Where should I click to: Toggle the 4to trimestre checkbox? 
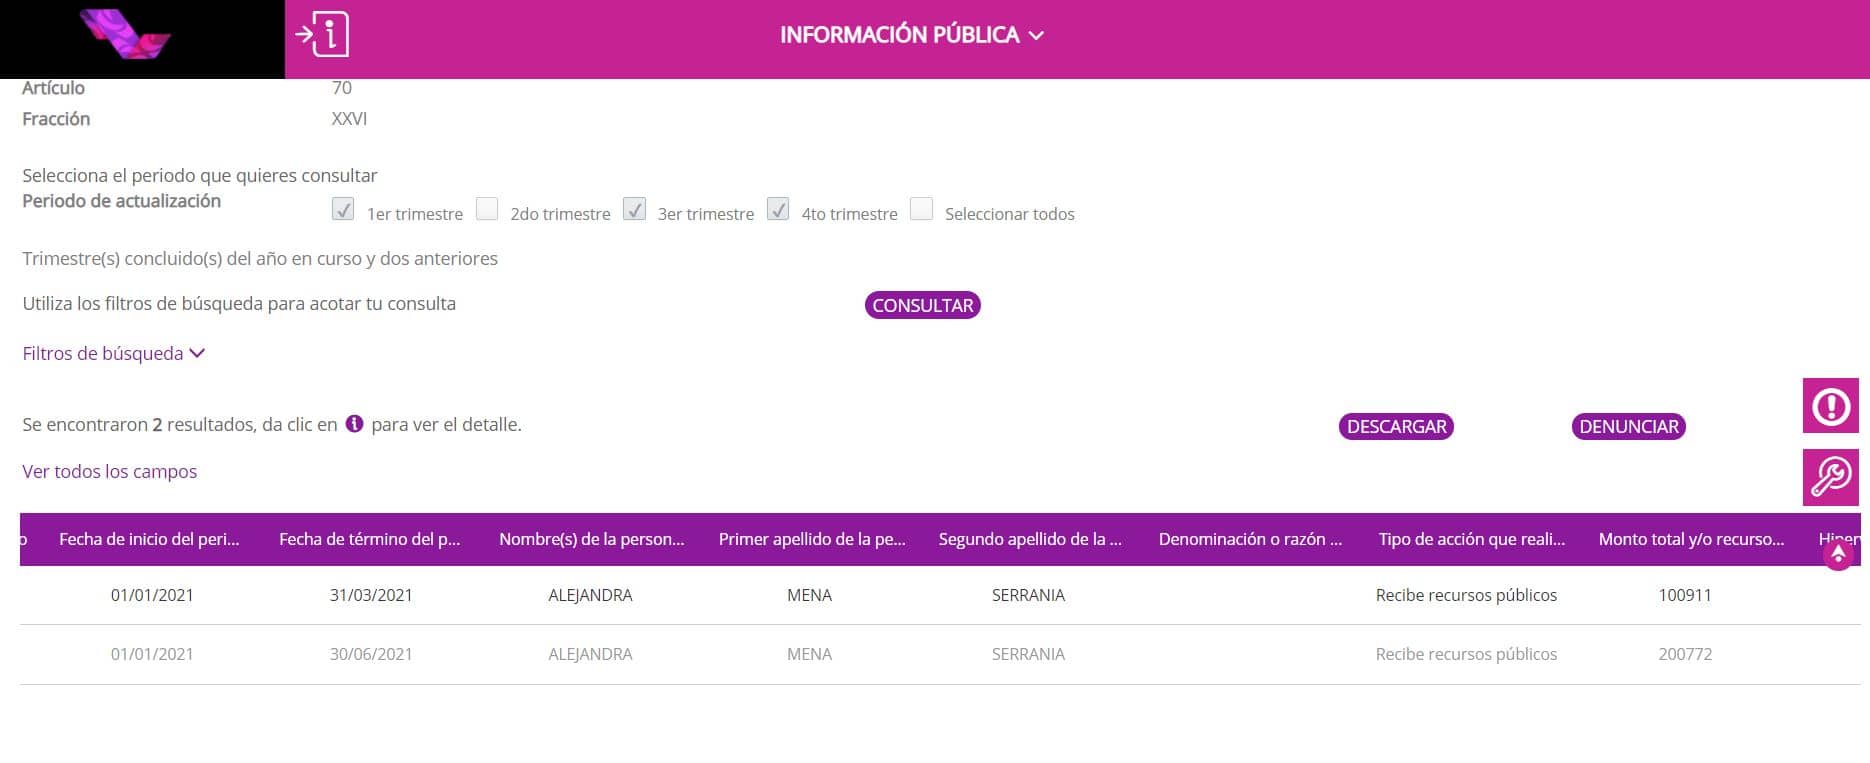coord(778,209)
